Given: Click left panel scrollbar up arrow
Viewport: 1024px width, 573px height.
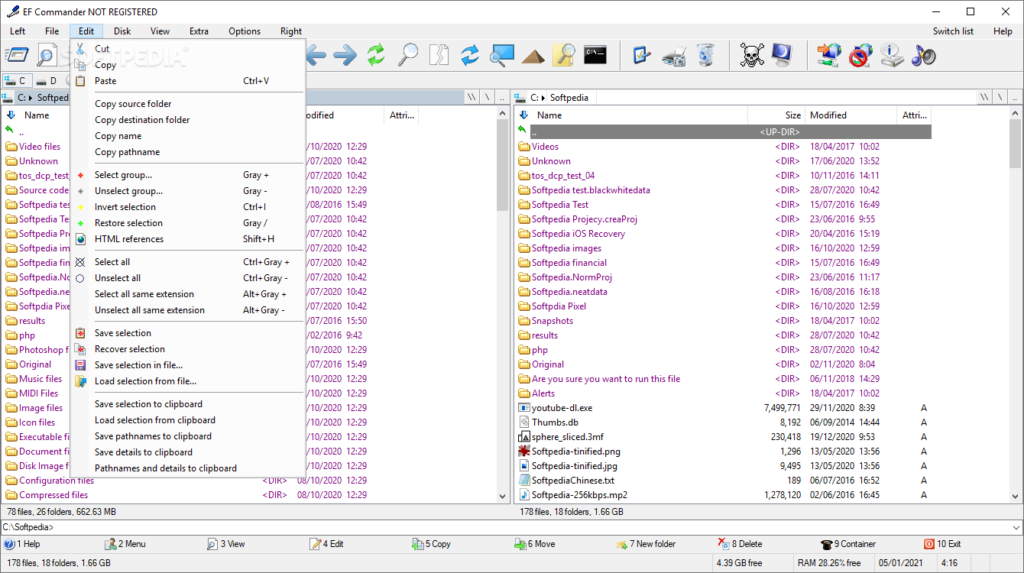Looking at the screenshot, I should (502, 114).
